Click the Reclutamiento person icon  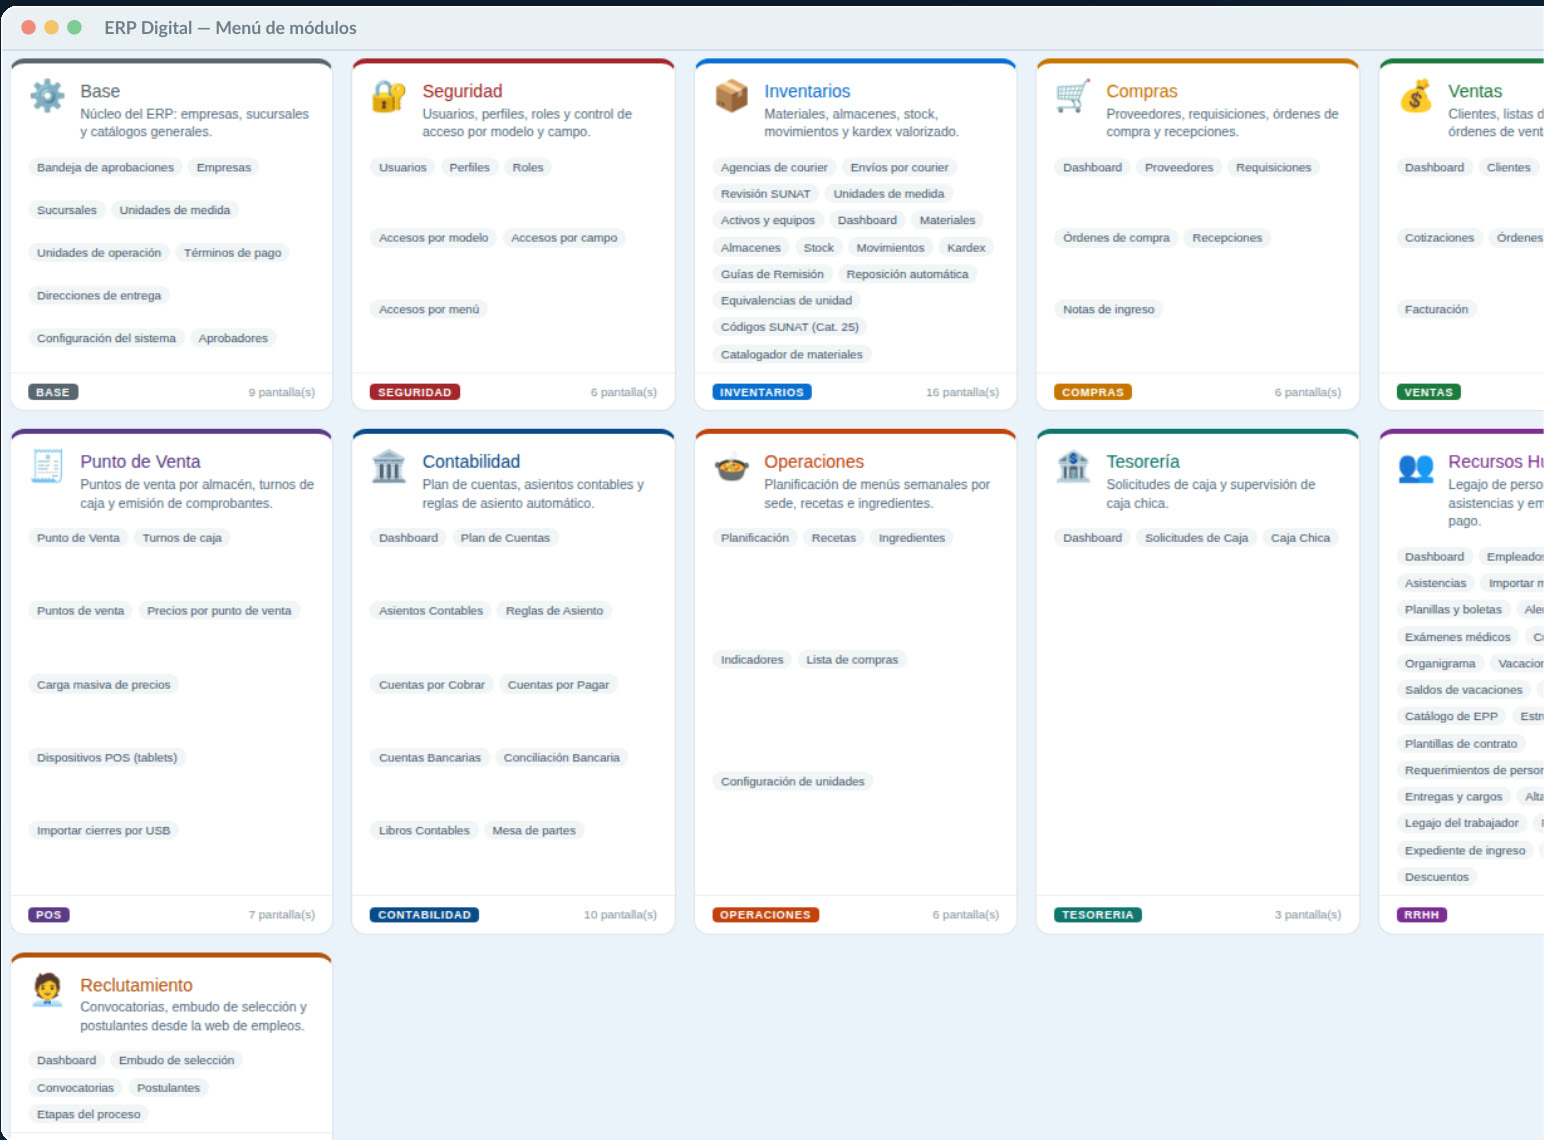[47, 990]
